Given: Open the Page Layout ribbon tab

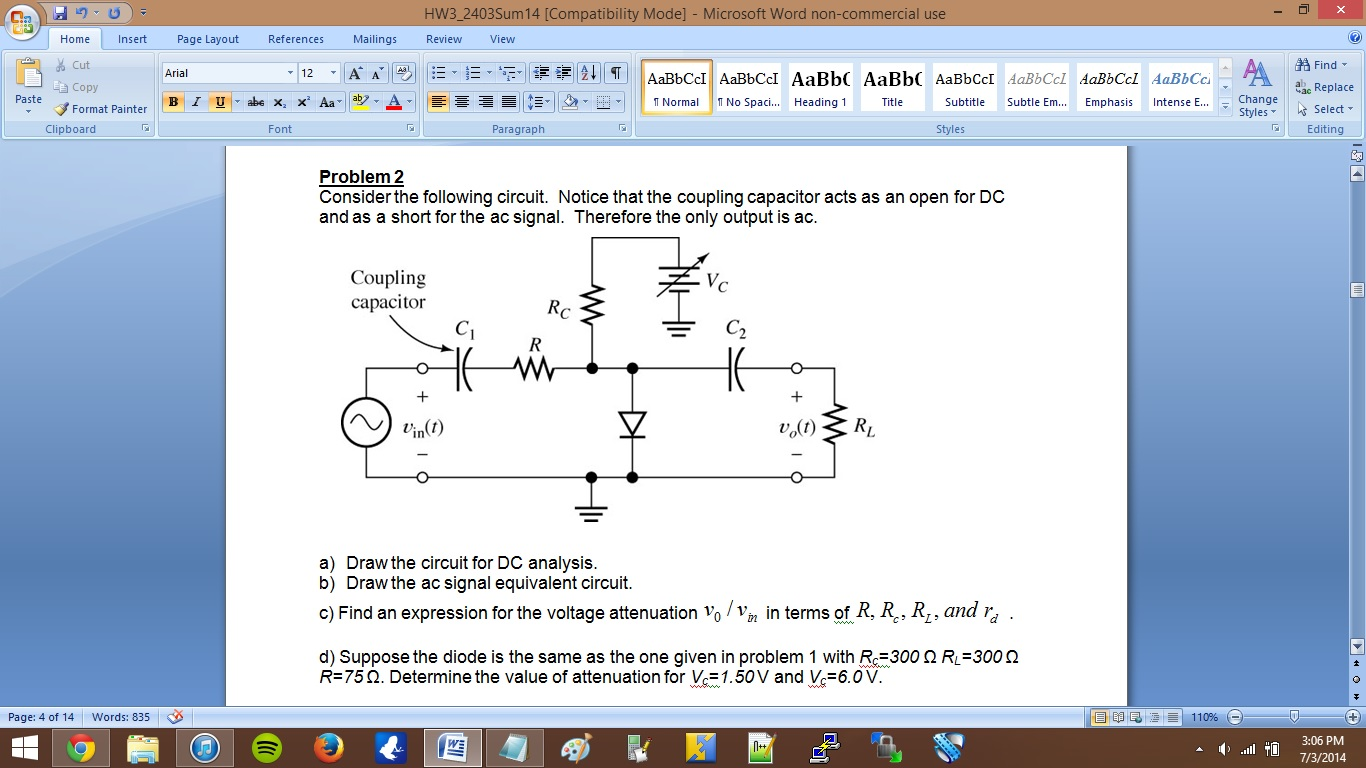Looking at the screenshot, I should 208,39.
